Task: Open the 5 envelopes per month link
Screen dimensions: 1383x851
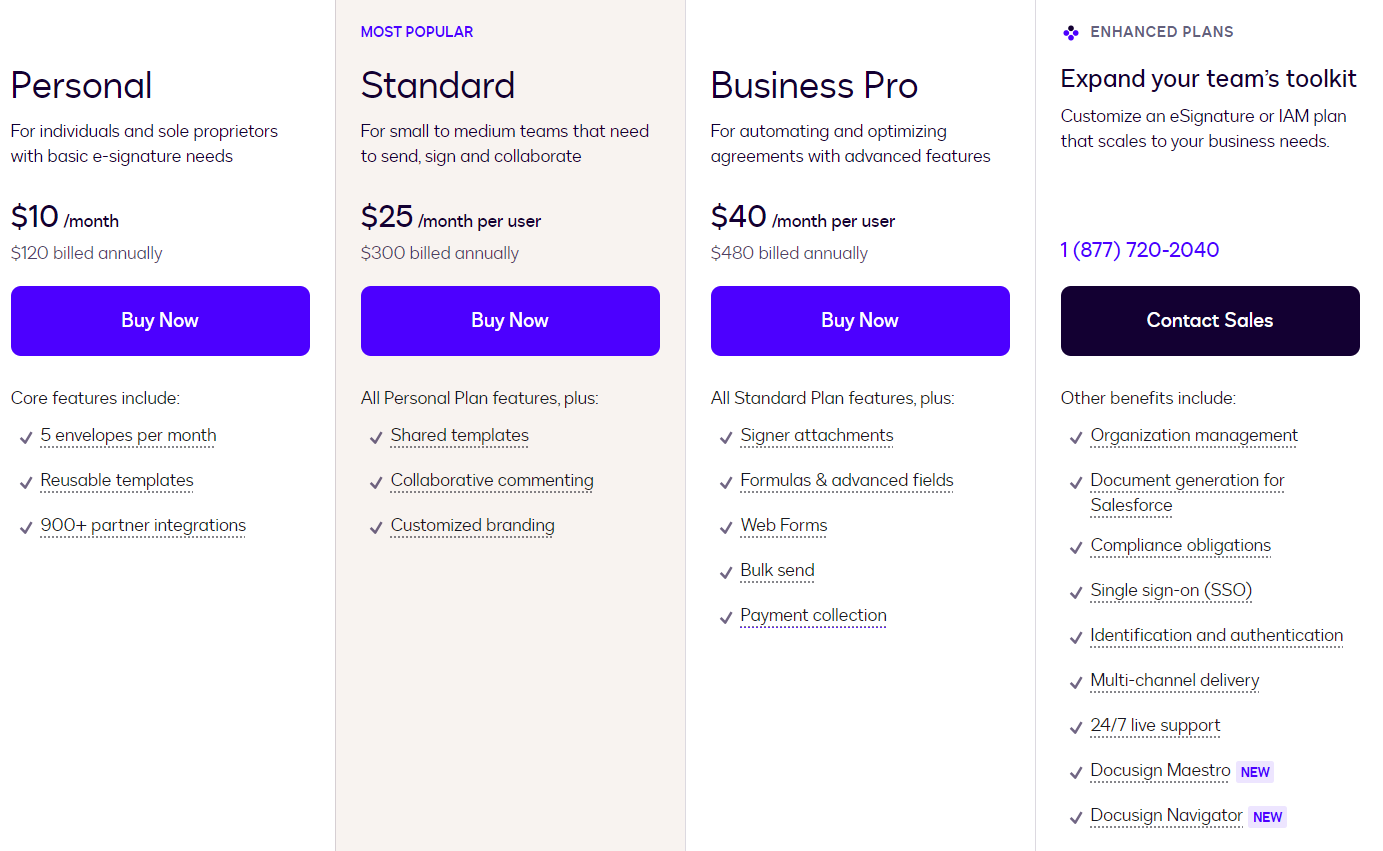Action: coord(128,436)
